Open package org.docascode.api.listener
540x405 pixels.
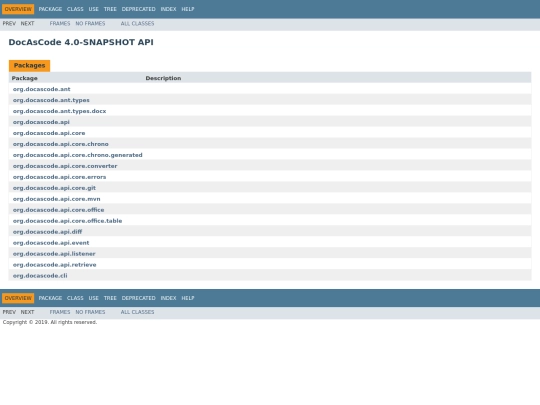(54, 254)
